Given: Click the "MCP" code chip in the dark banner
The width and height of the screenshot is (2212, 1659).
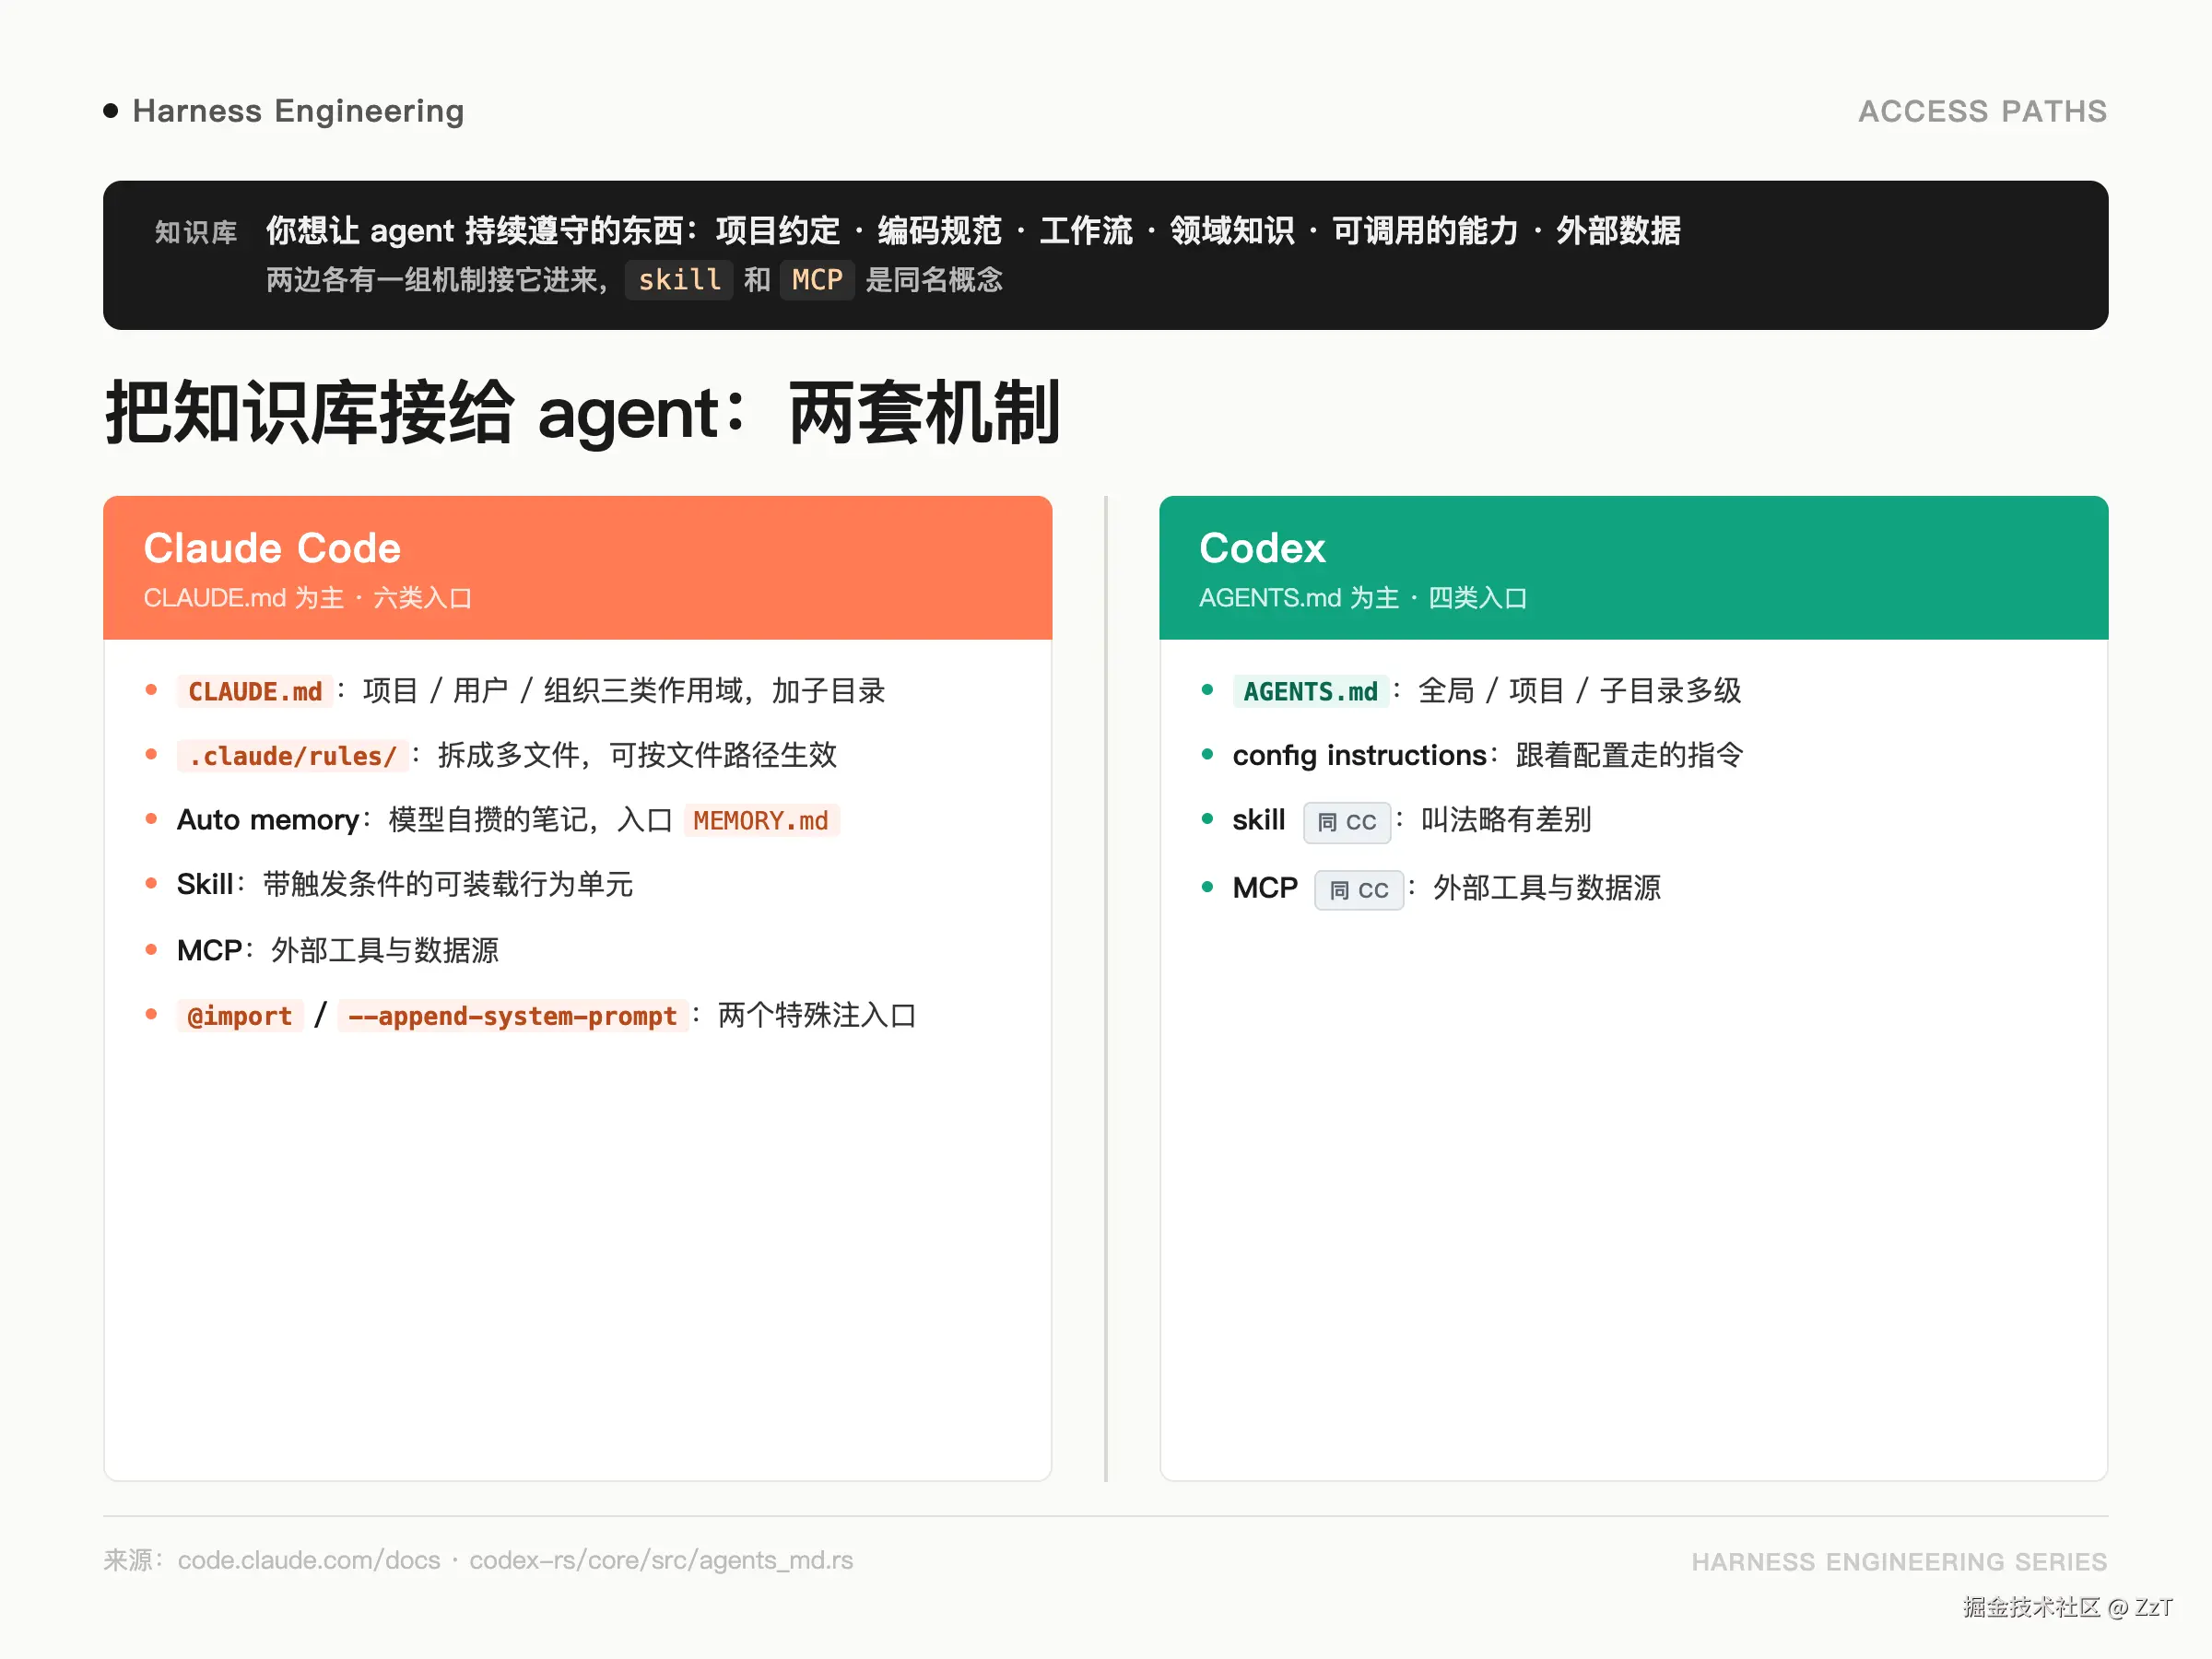Looking at the screenshot, I should [817, 280].
